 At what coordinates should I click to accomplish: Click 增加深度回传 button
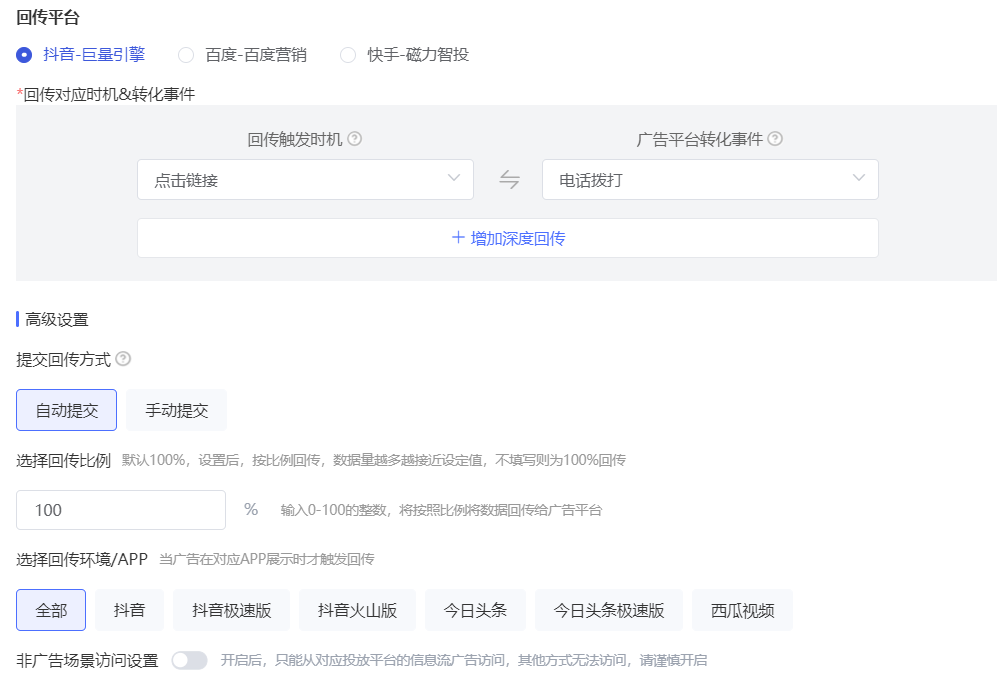click(508, 238)
